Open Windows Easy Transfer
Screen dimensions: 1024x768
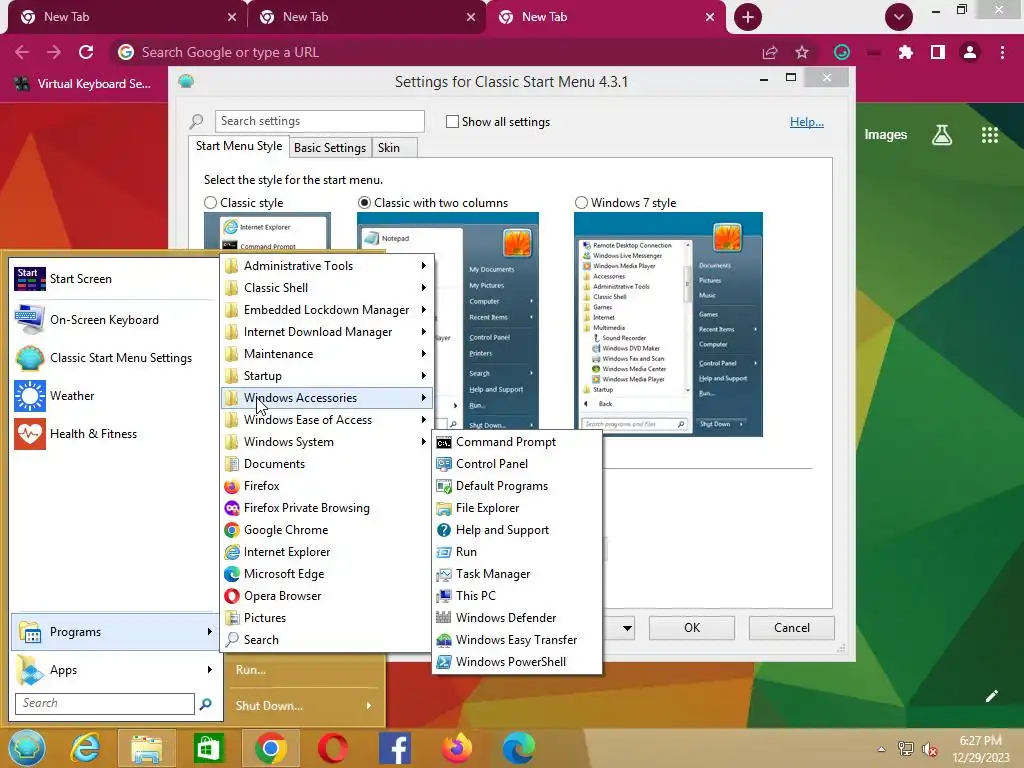516,640
